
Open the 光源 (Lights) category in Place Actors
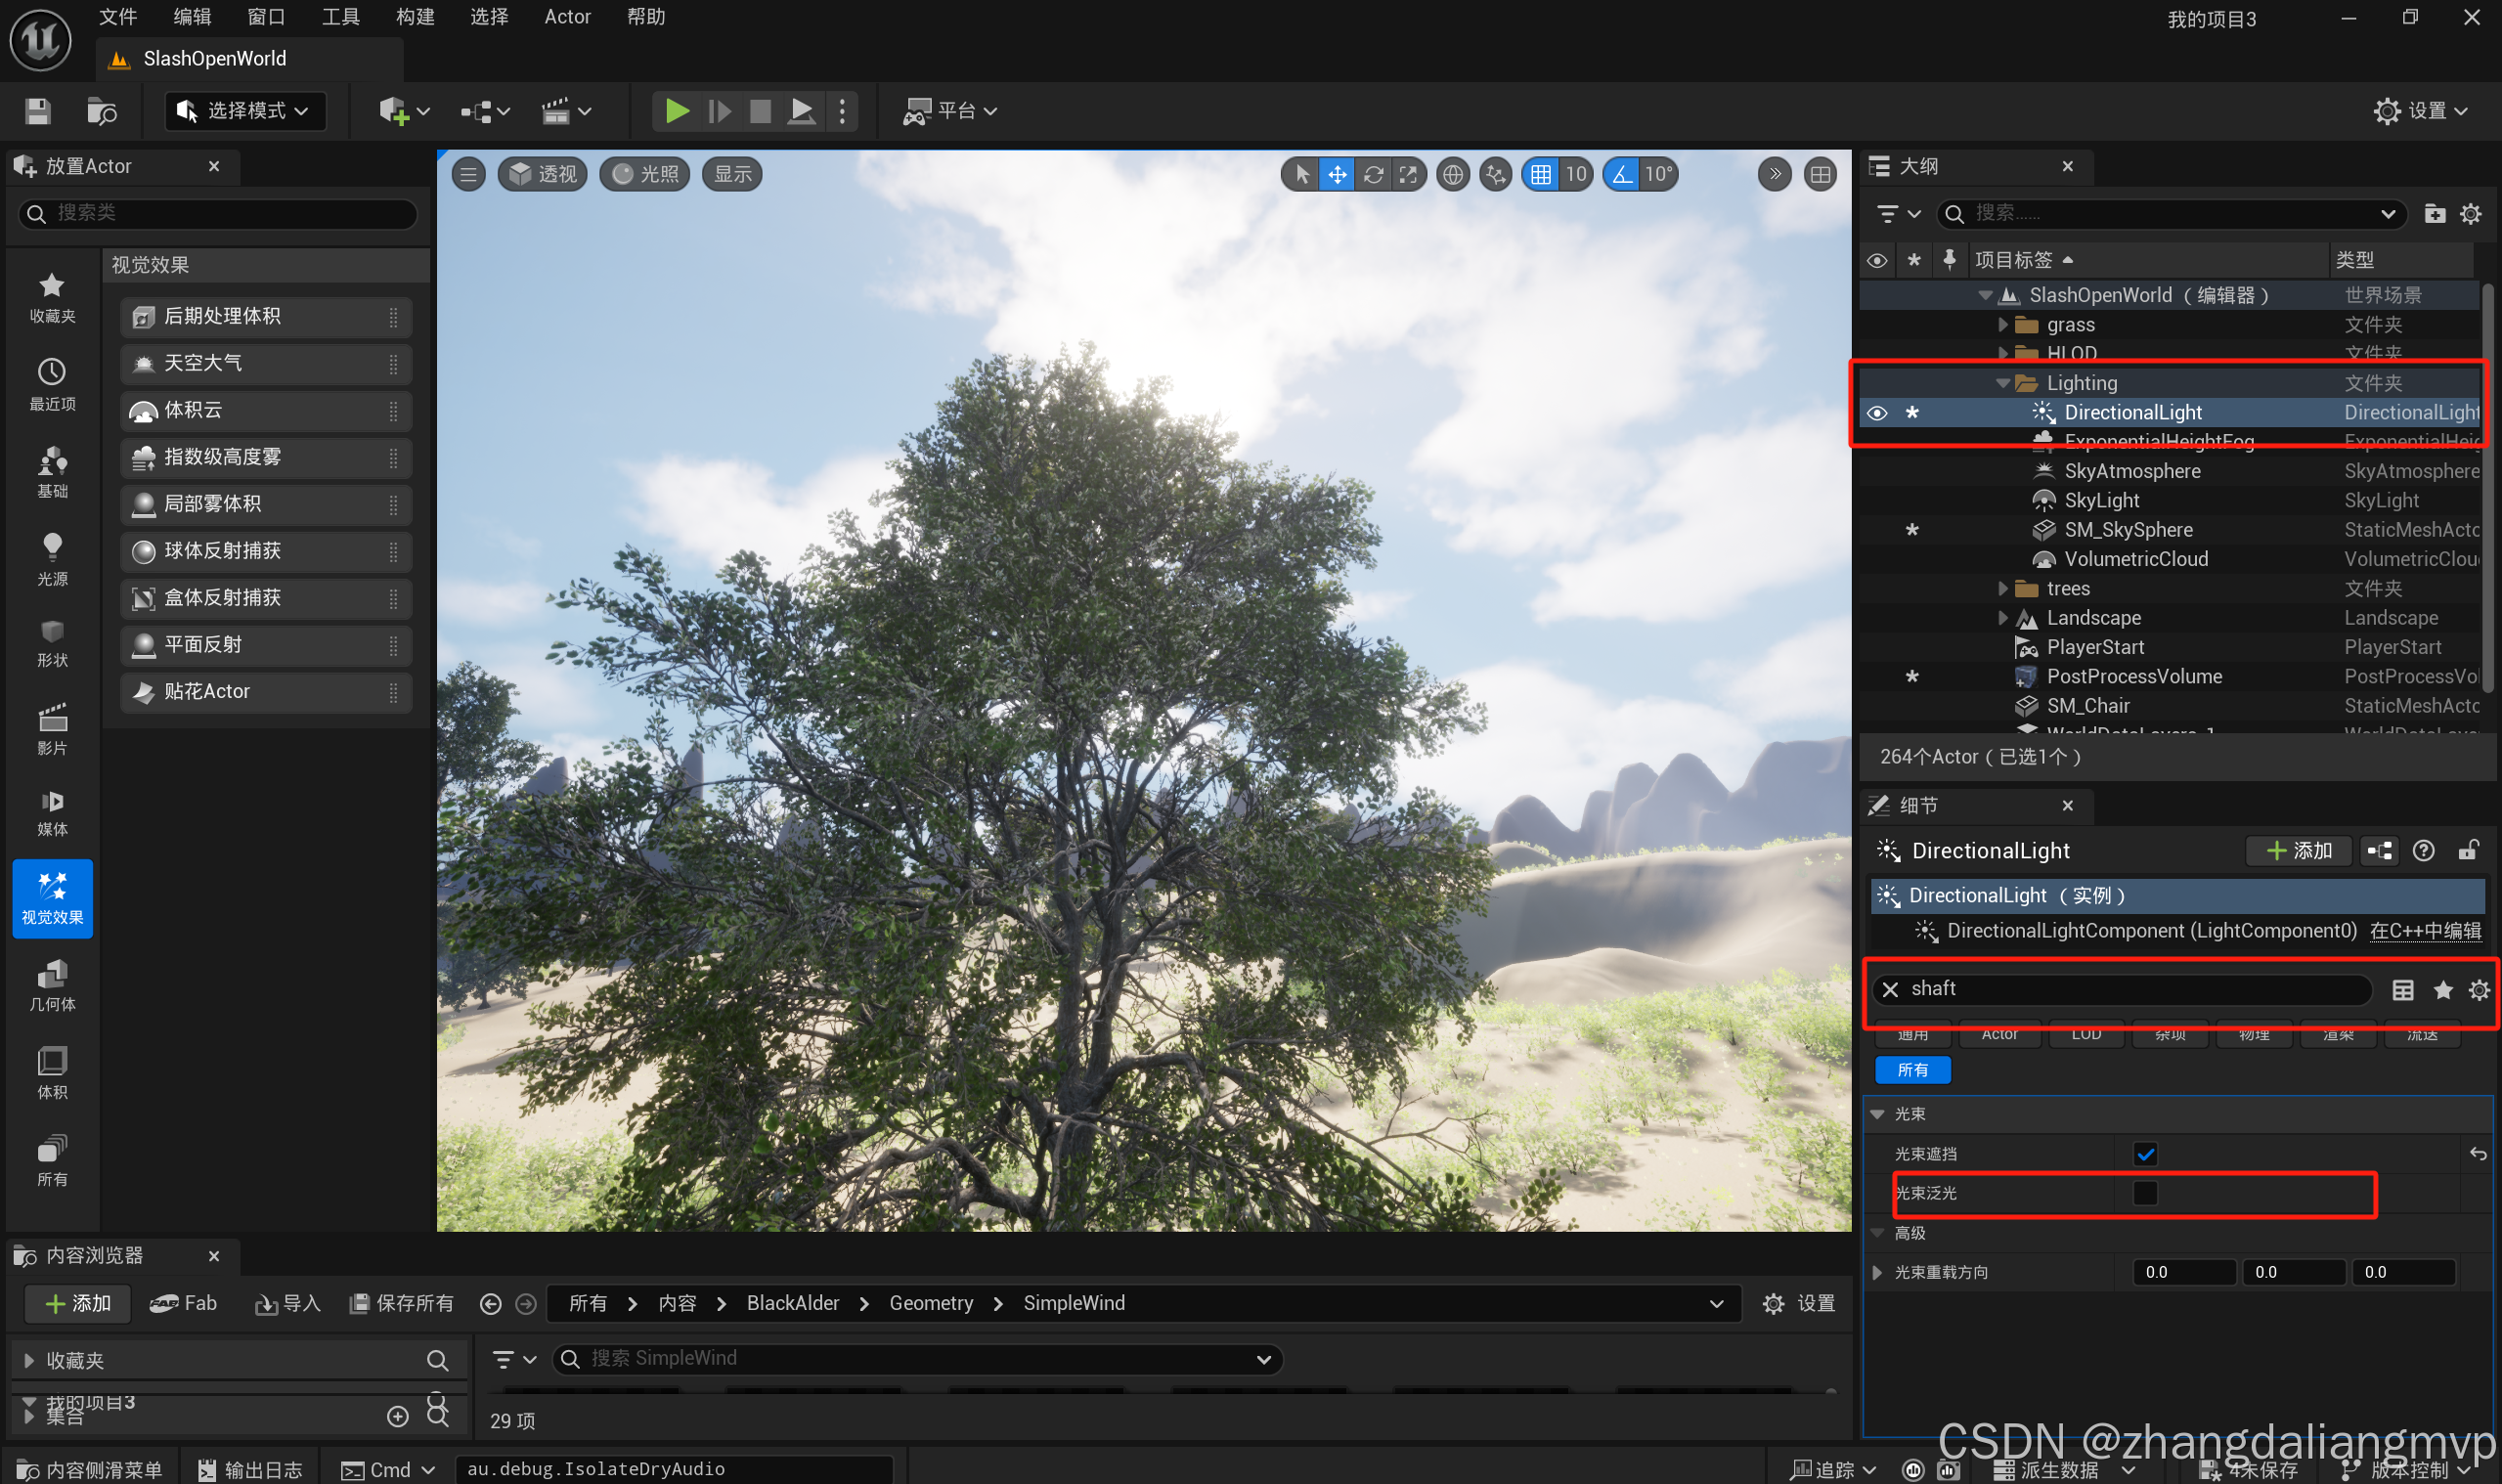(x=52, y=558)
